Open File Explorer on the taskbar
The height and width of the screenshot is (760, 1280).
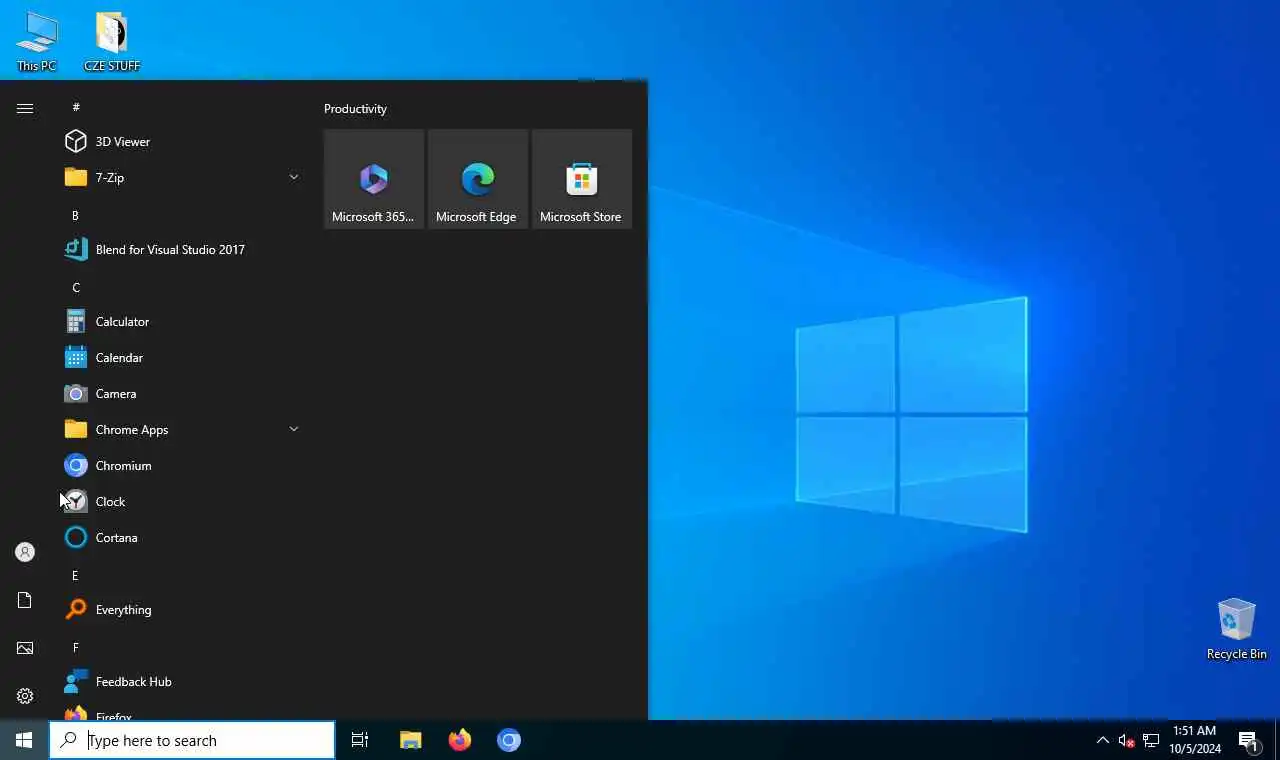pos(410,740)
